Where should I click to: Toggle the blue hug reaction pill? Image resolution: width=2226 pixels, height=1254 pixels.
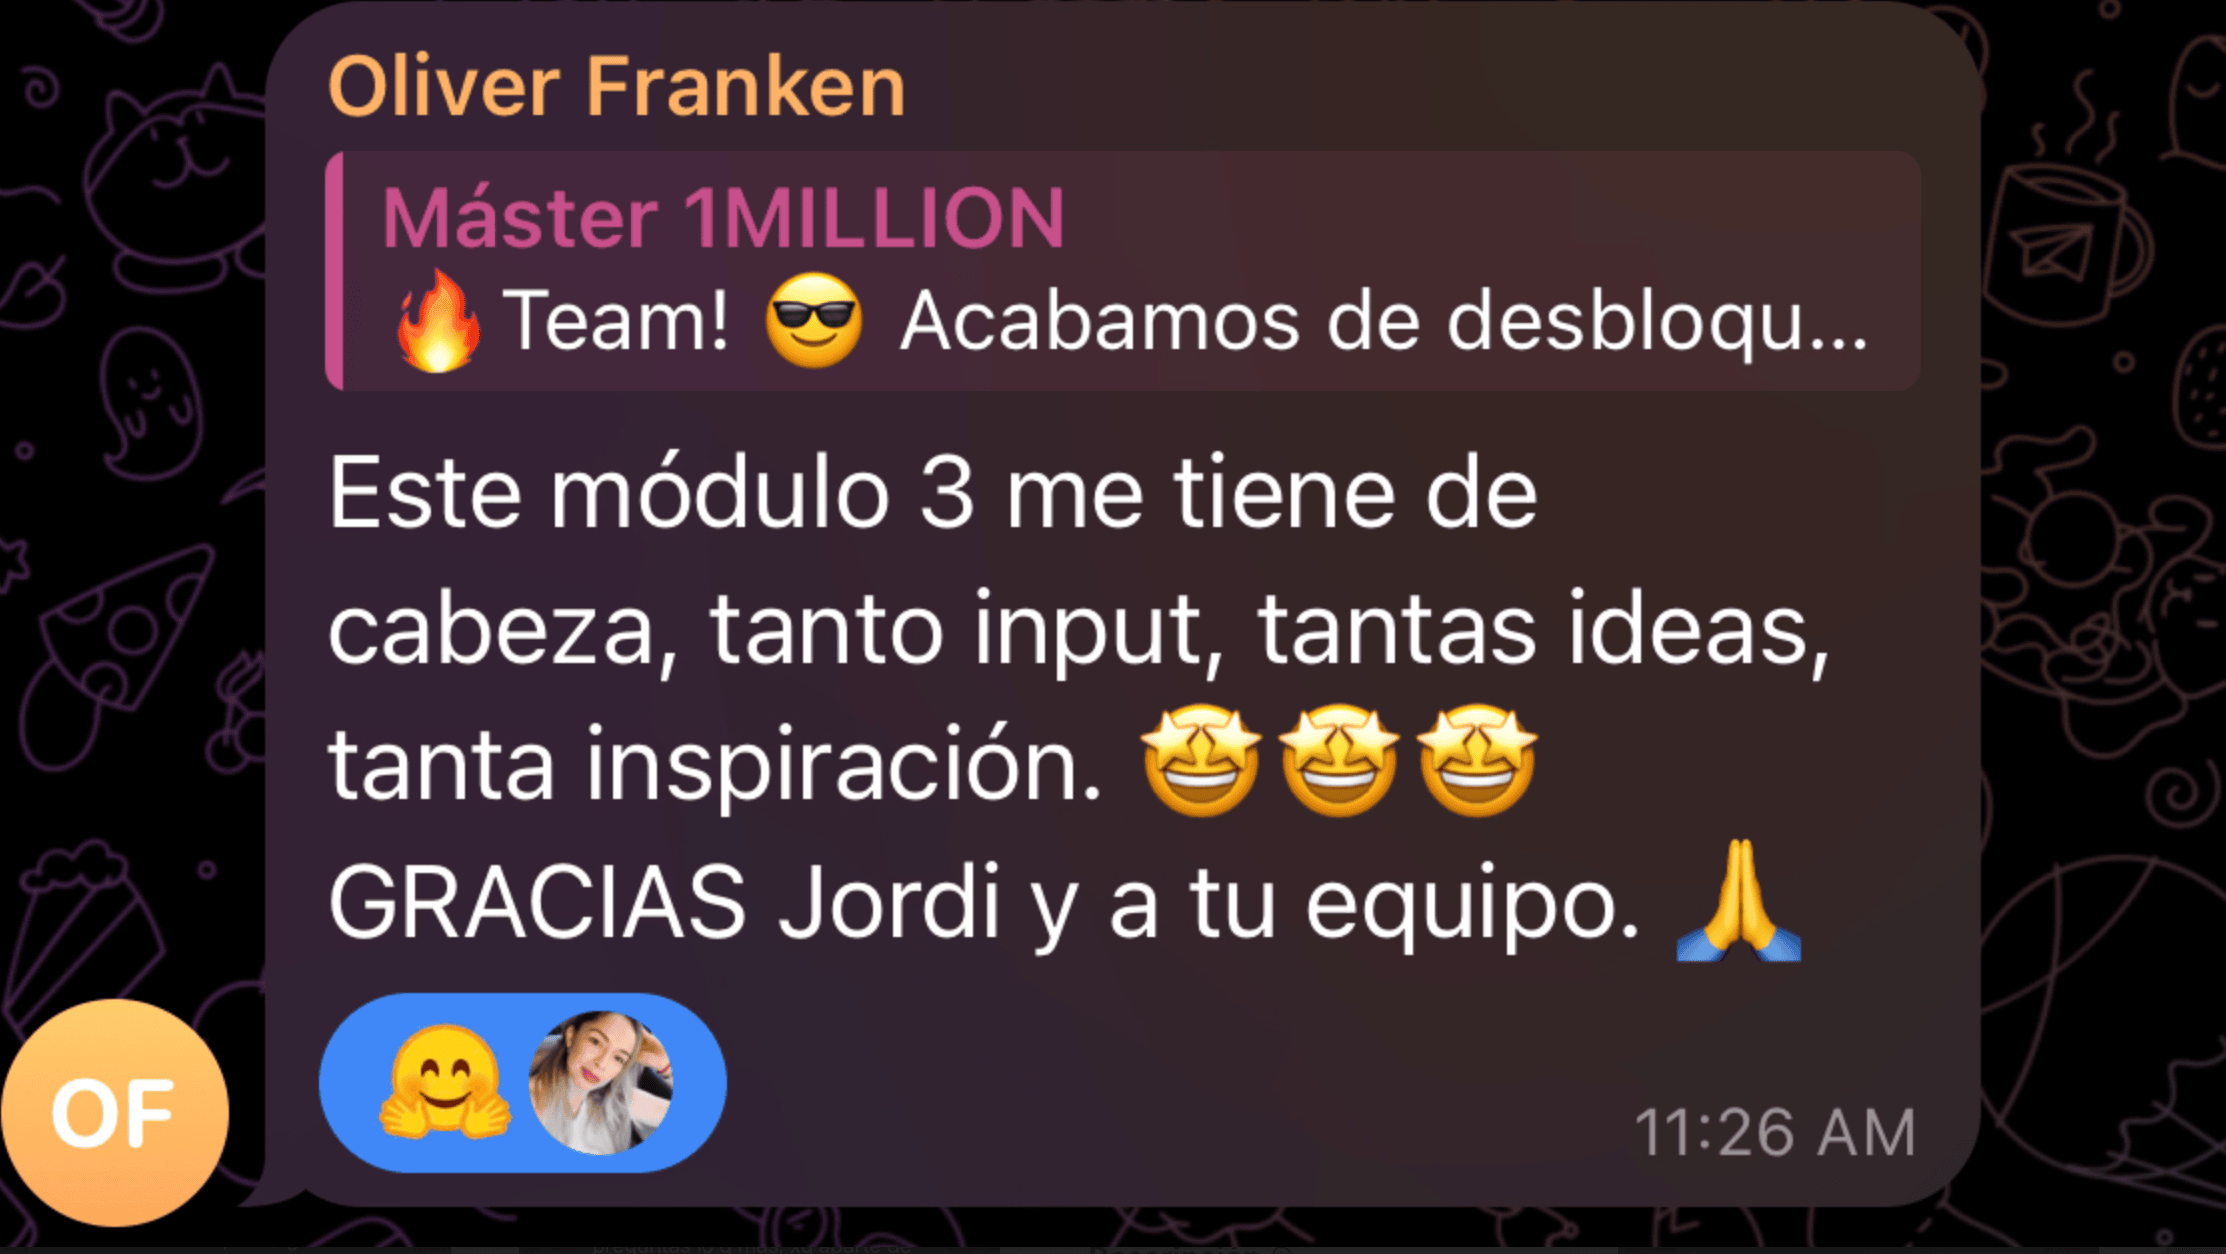point(523,1083)
